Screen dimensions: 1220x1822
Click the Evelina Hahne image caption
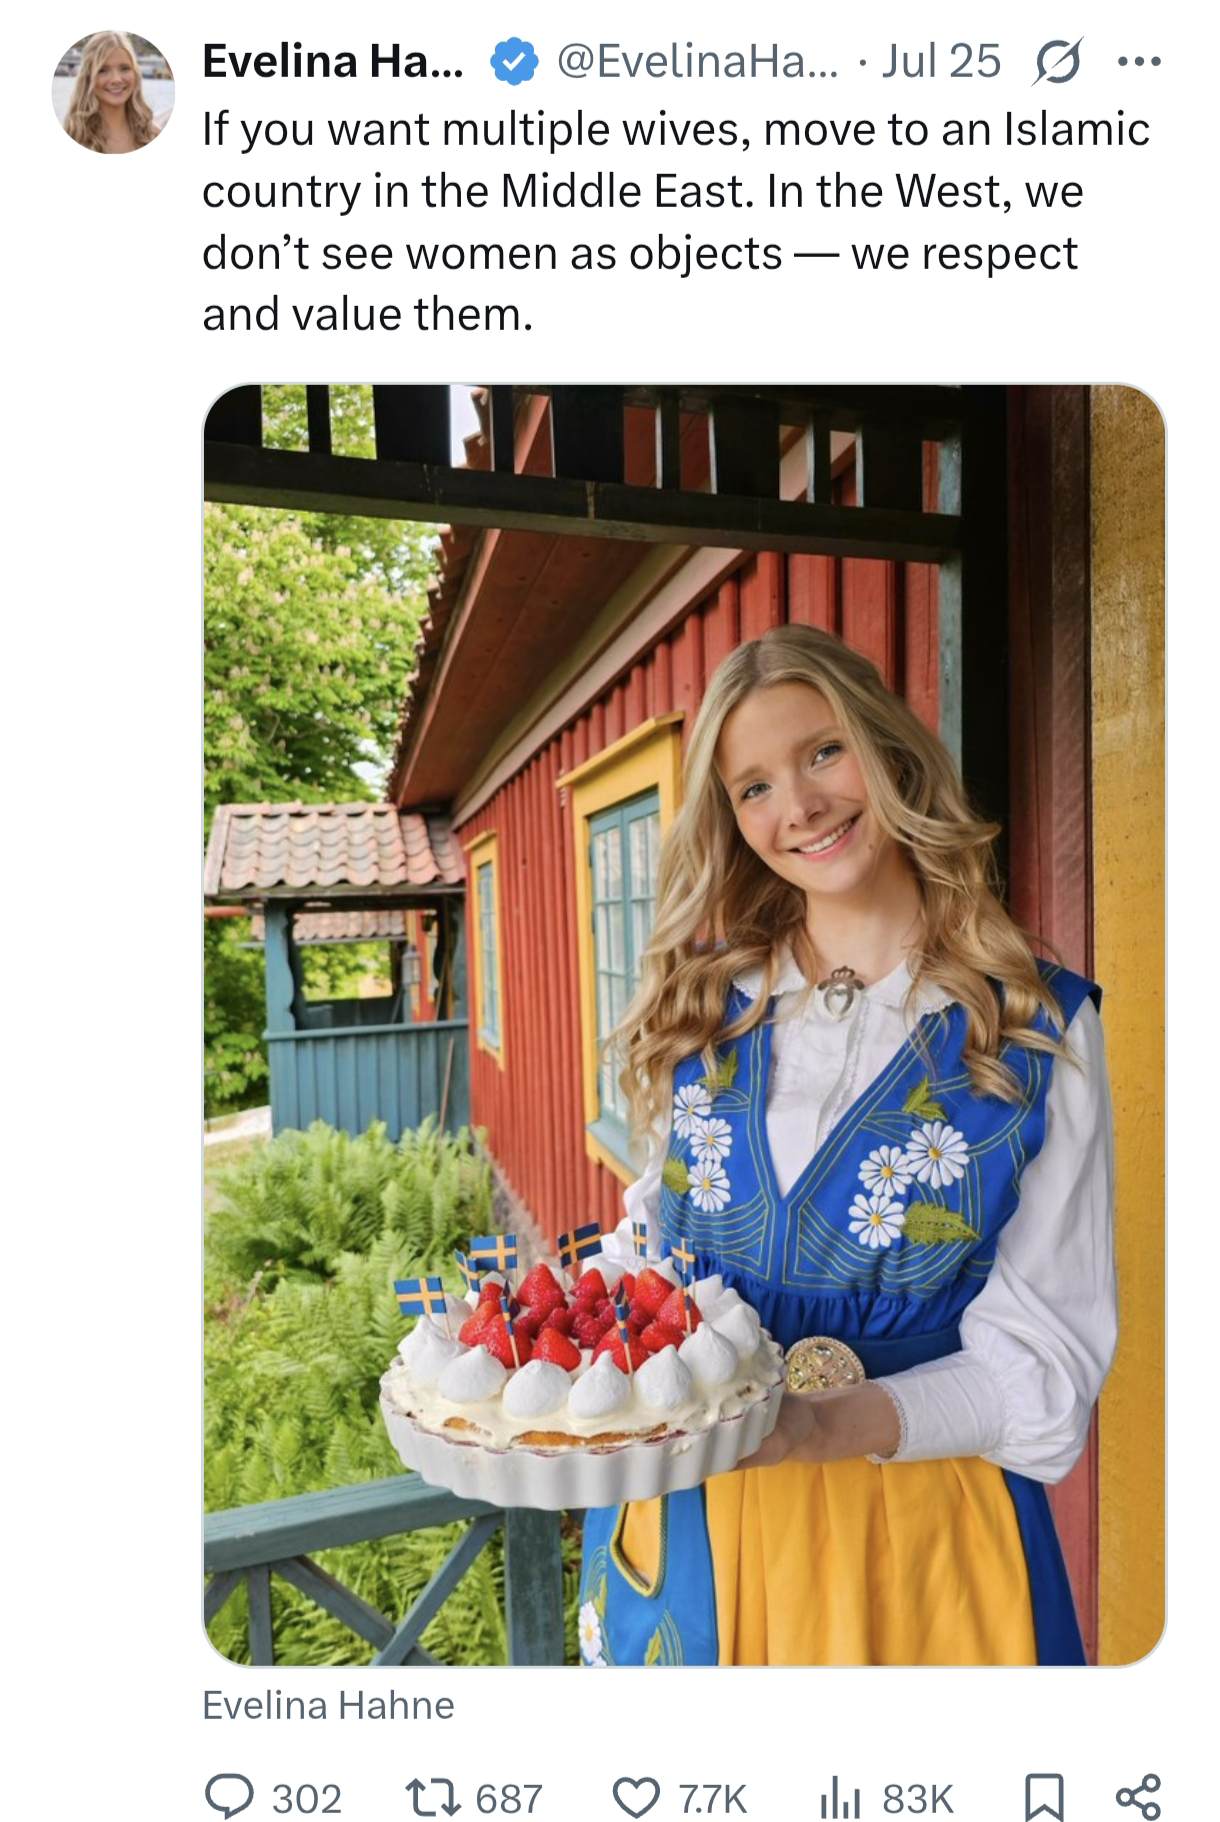pyautogui.click(x=328, y=1705)
